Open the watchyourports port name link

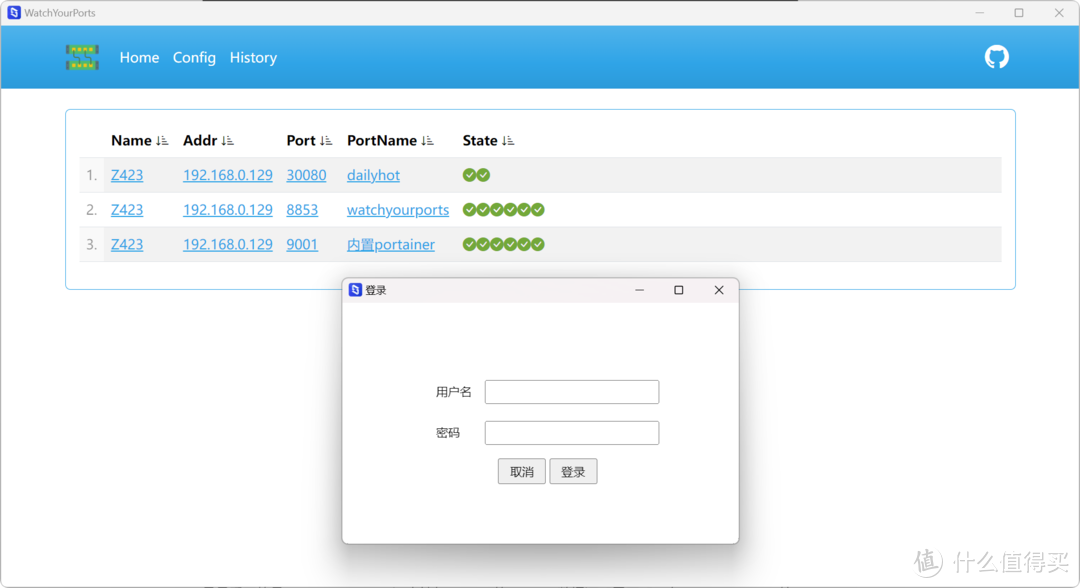click(397, 210)
